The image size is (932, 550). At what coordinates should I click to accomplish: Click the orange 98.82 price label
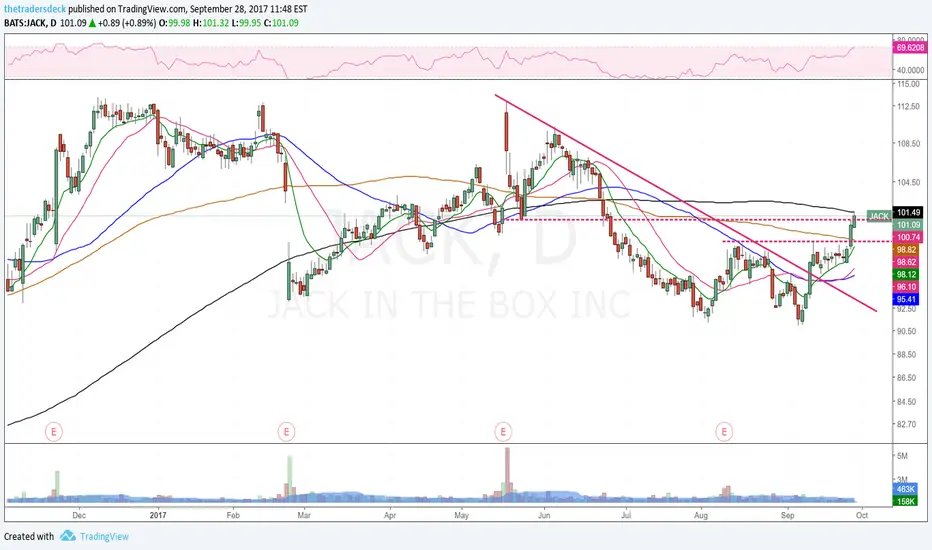coord(906,250)
